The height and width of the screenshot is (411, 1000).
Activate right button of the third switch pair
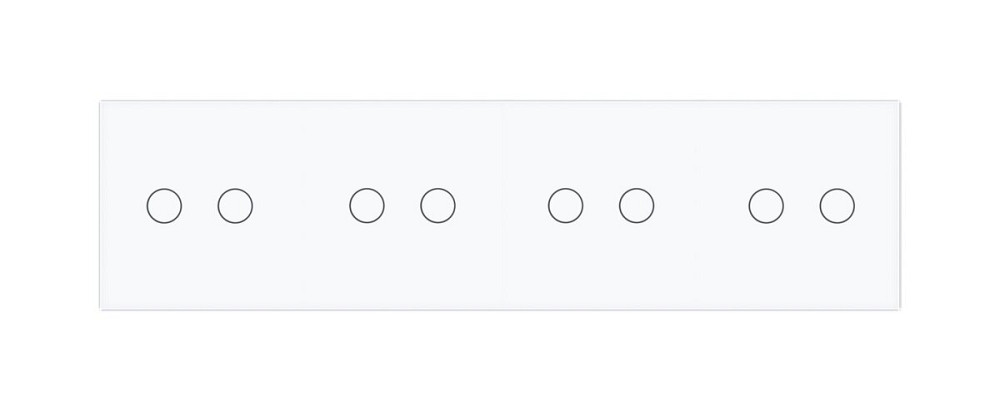click(x=637, y=206)
